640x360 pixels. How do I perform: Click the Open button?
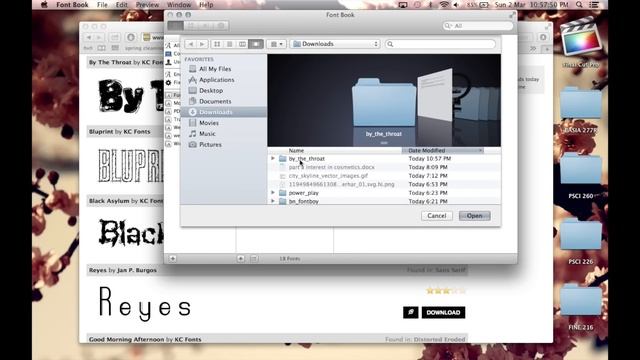474,216
